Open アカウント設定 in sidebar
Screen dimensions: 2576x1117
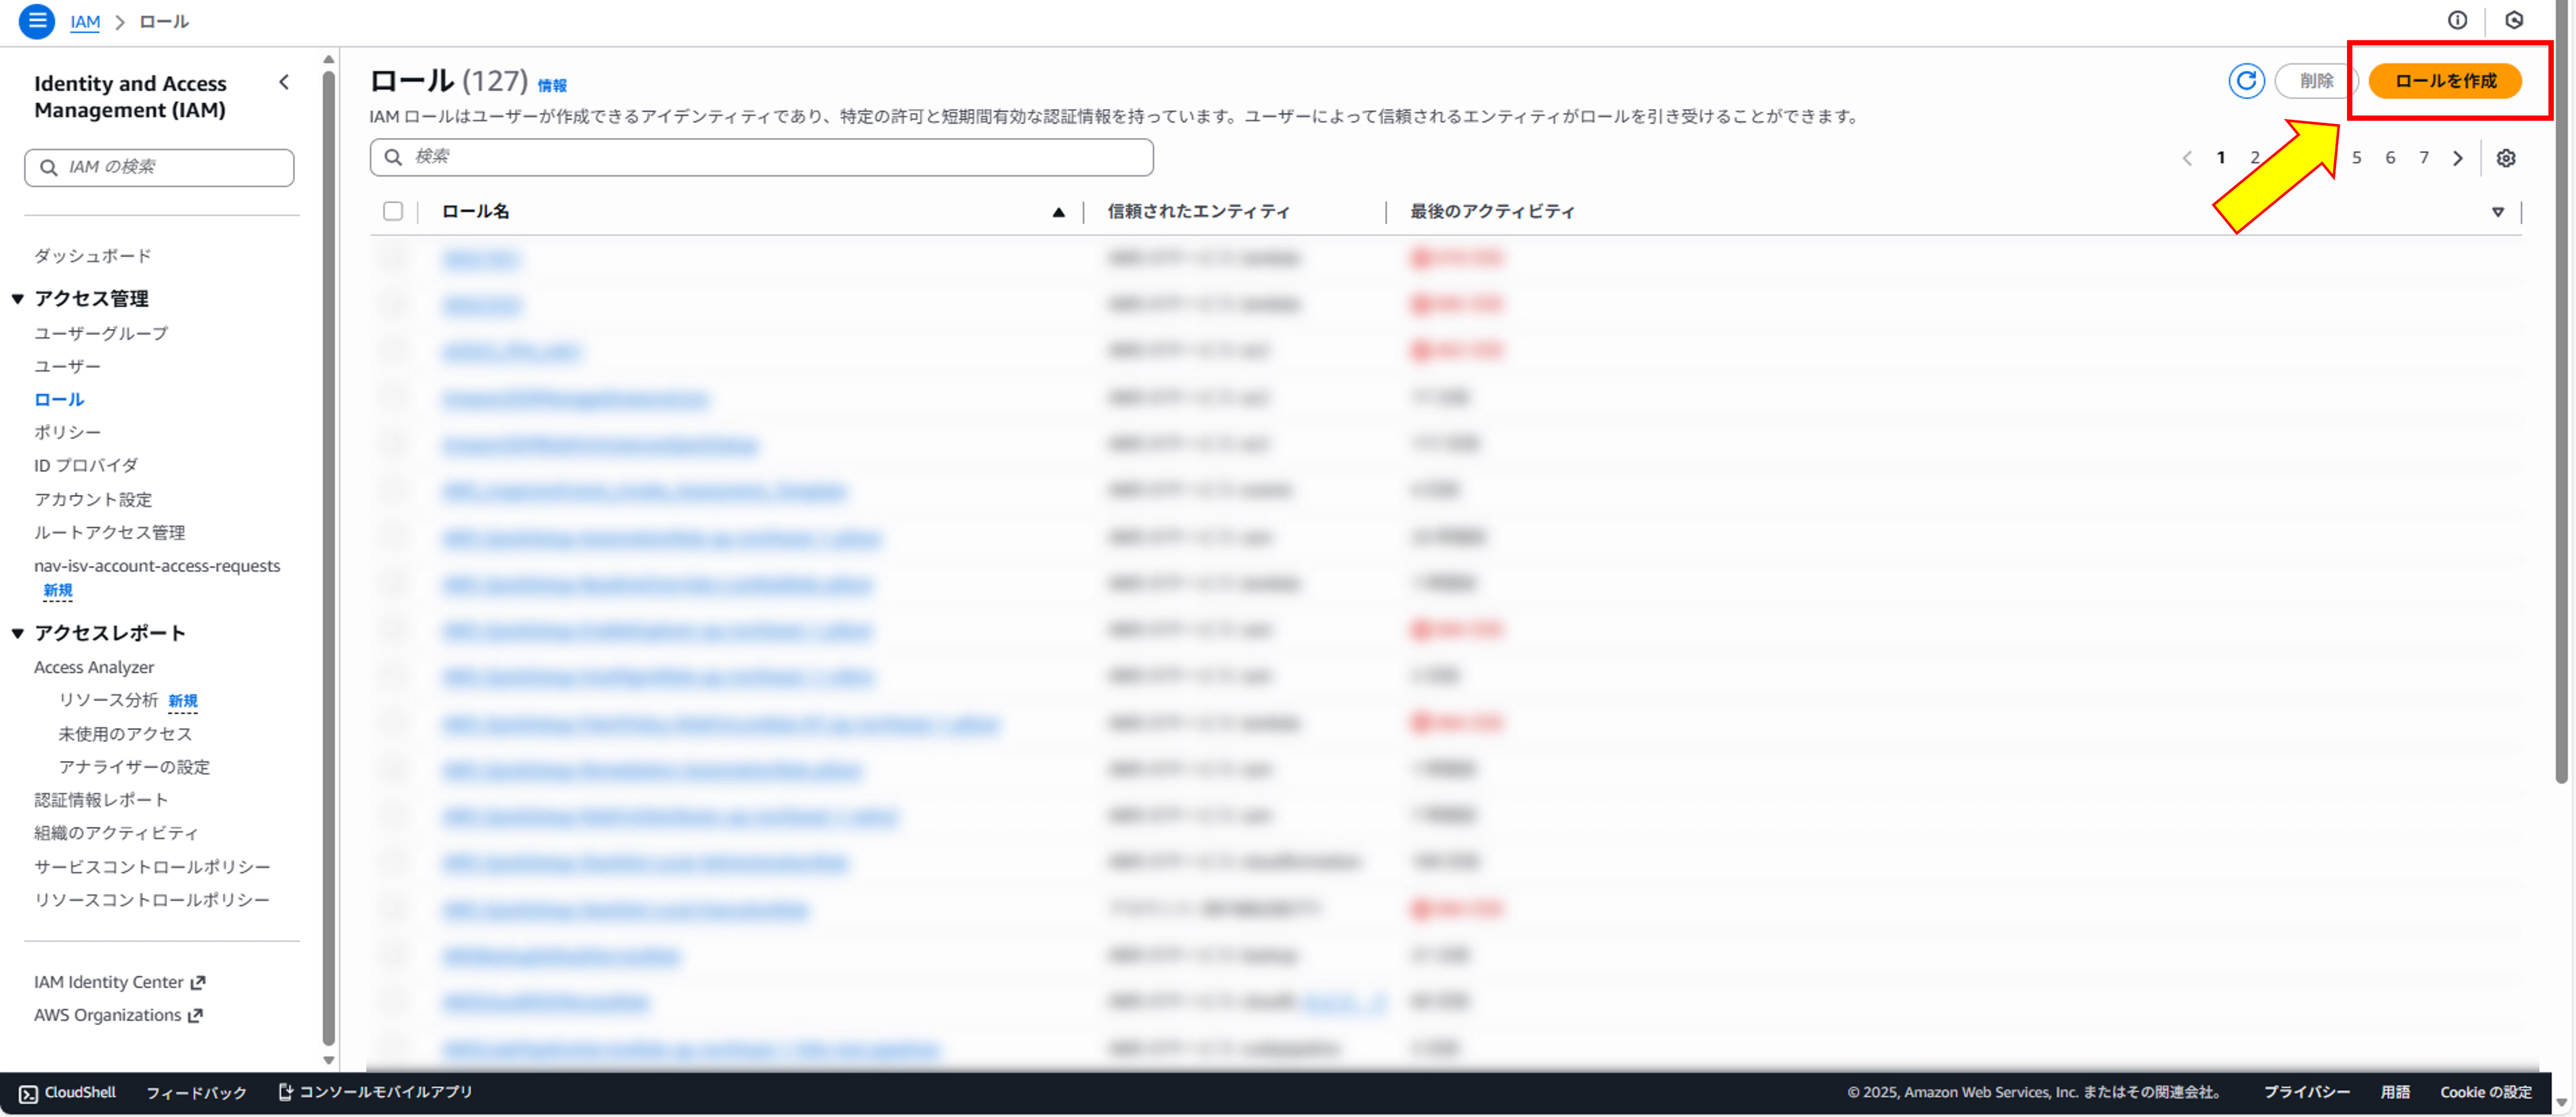point(93,499)
